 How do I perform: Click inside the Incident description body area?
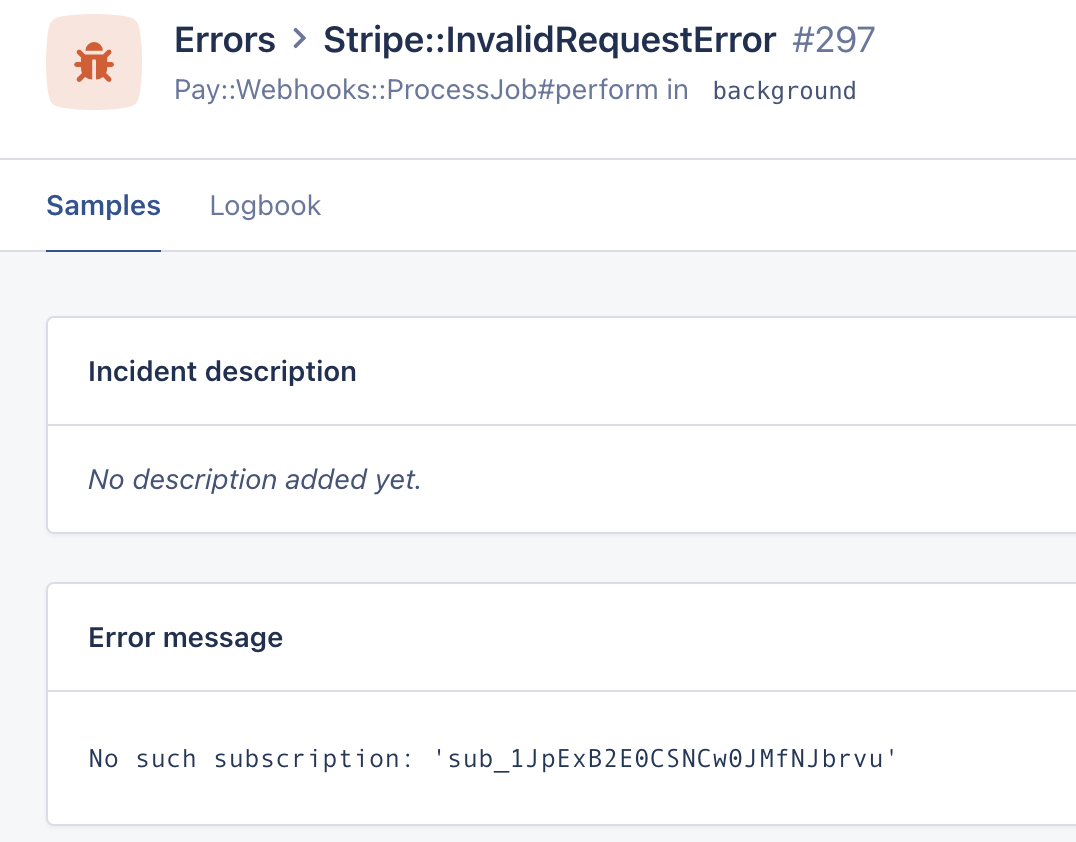click(500, 479)
